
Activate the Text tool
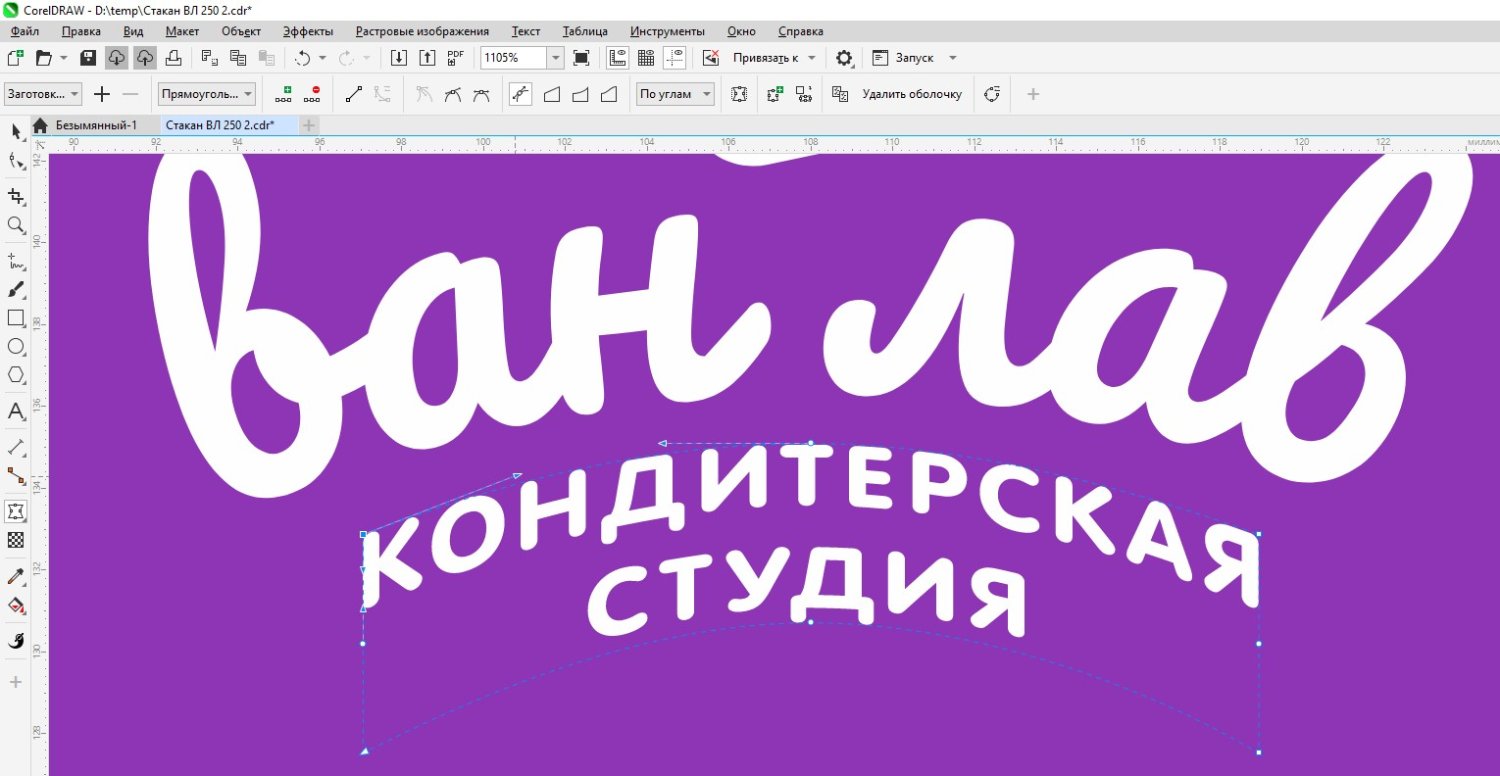coord(16,411)
